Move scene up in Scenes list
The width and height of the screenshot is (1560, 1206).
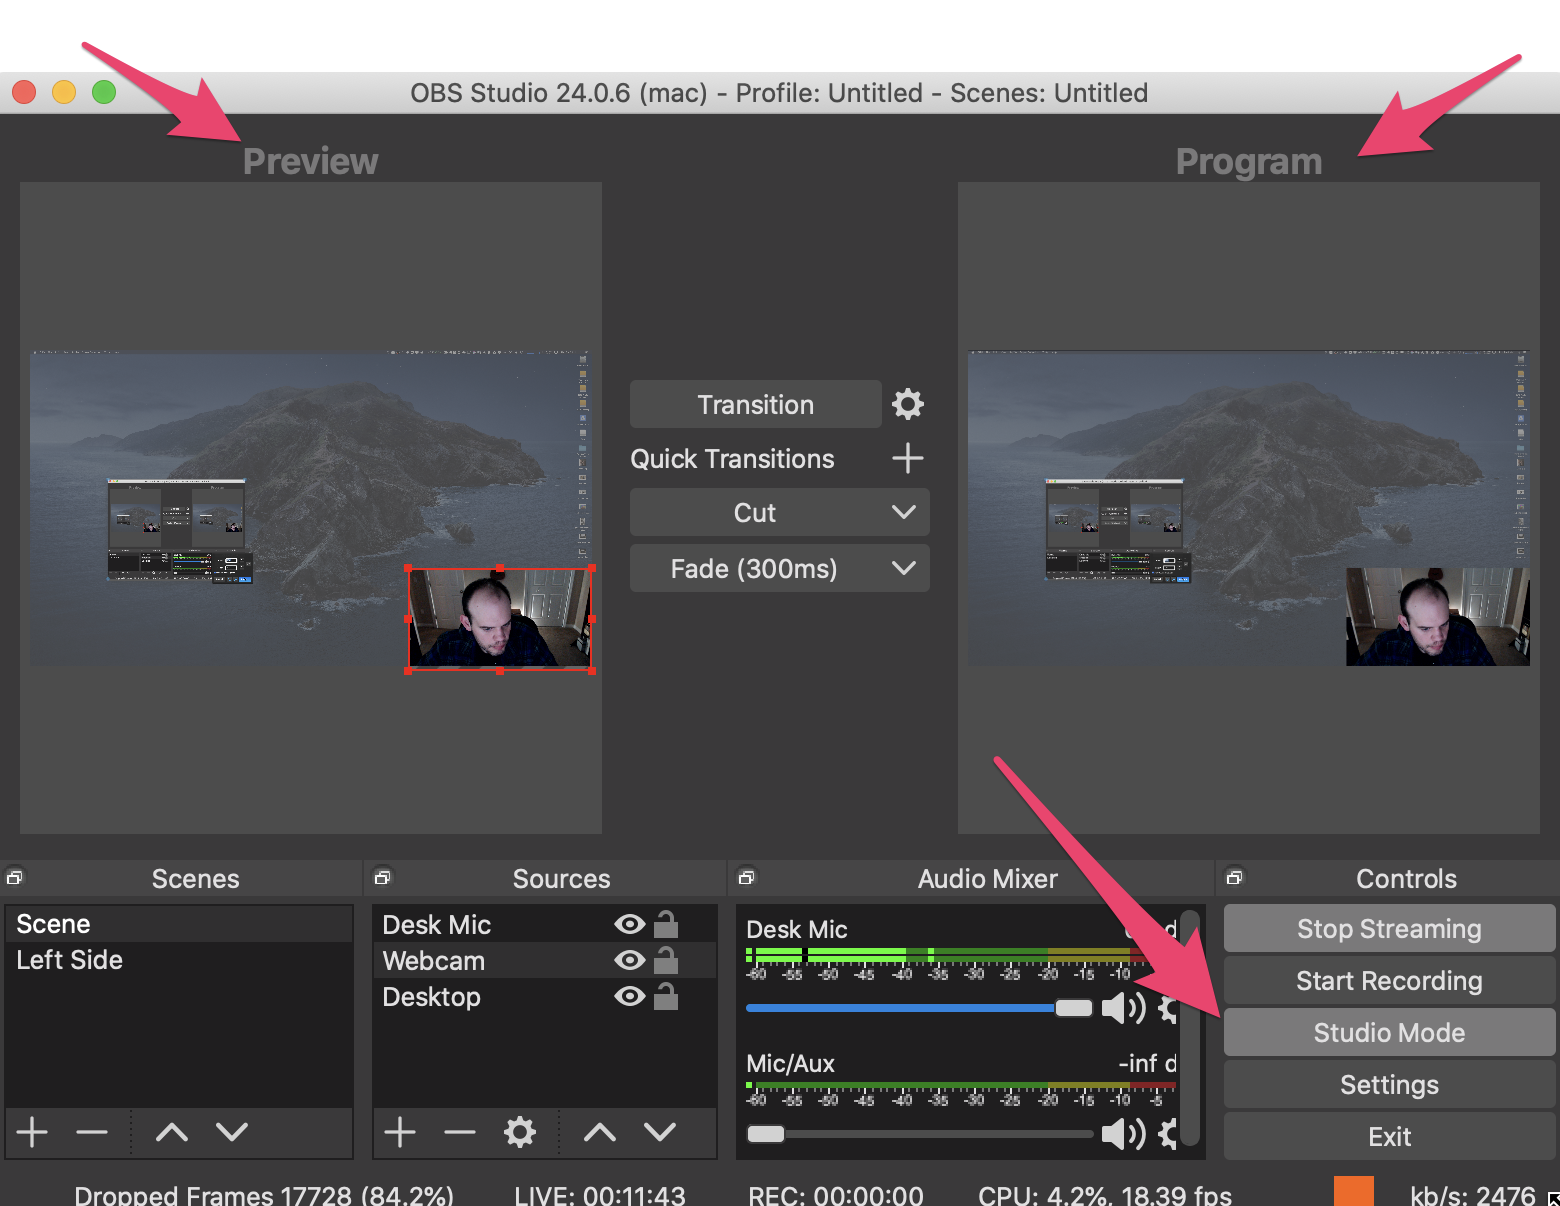tap(172, 1132)
